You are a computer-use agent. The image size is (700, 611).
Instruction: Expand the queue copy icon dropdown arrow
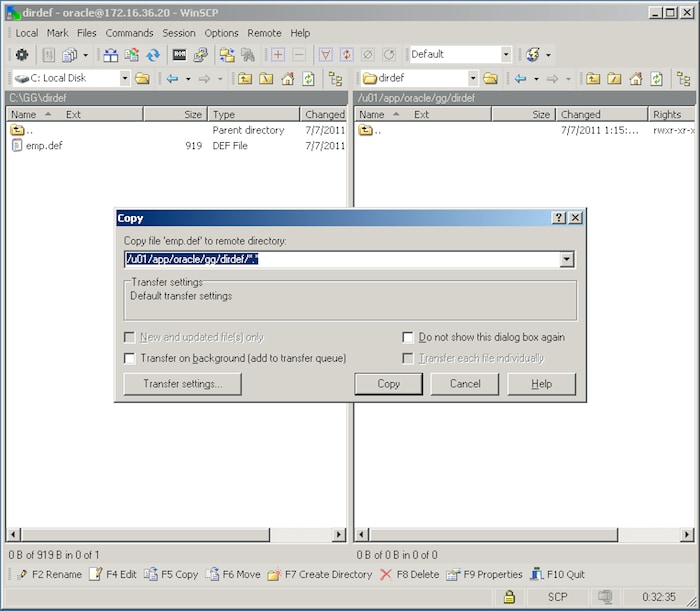click(x=85, y=55)
